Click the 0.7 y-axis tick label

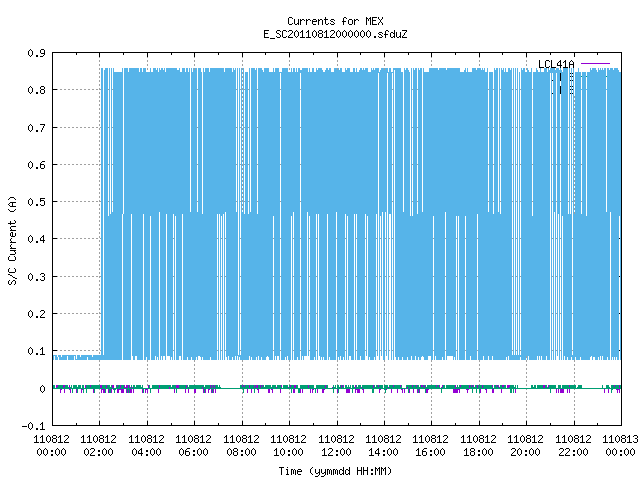tap(36, 128)
